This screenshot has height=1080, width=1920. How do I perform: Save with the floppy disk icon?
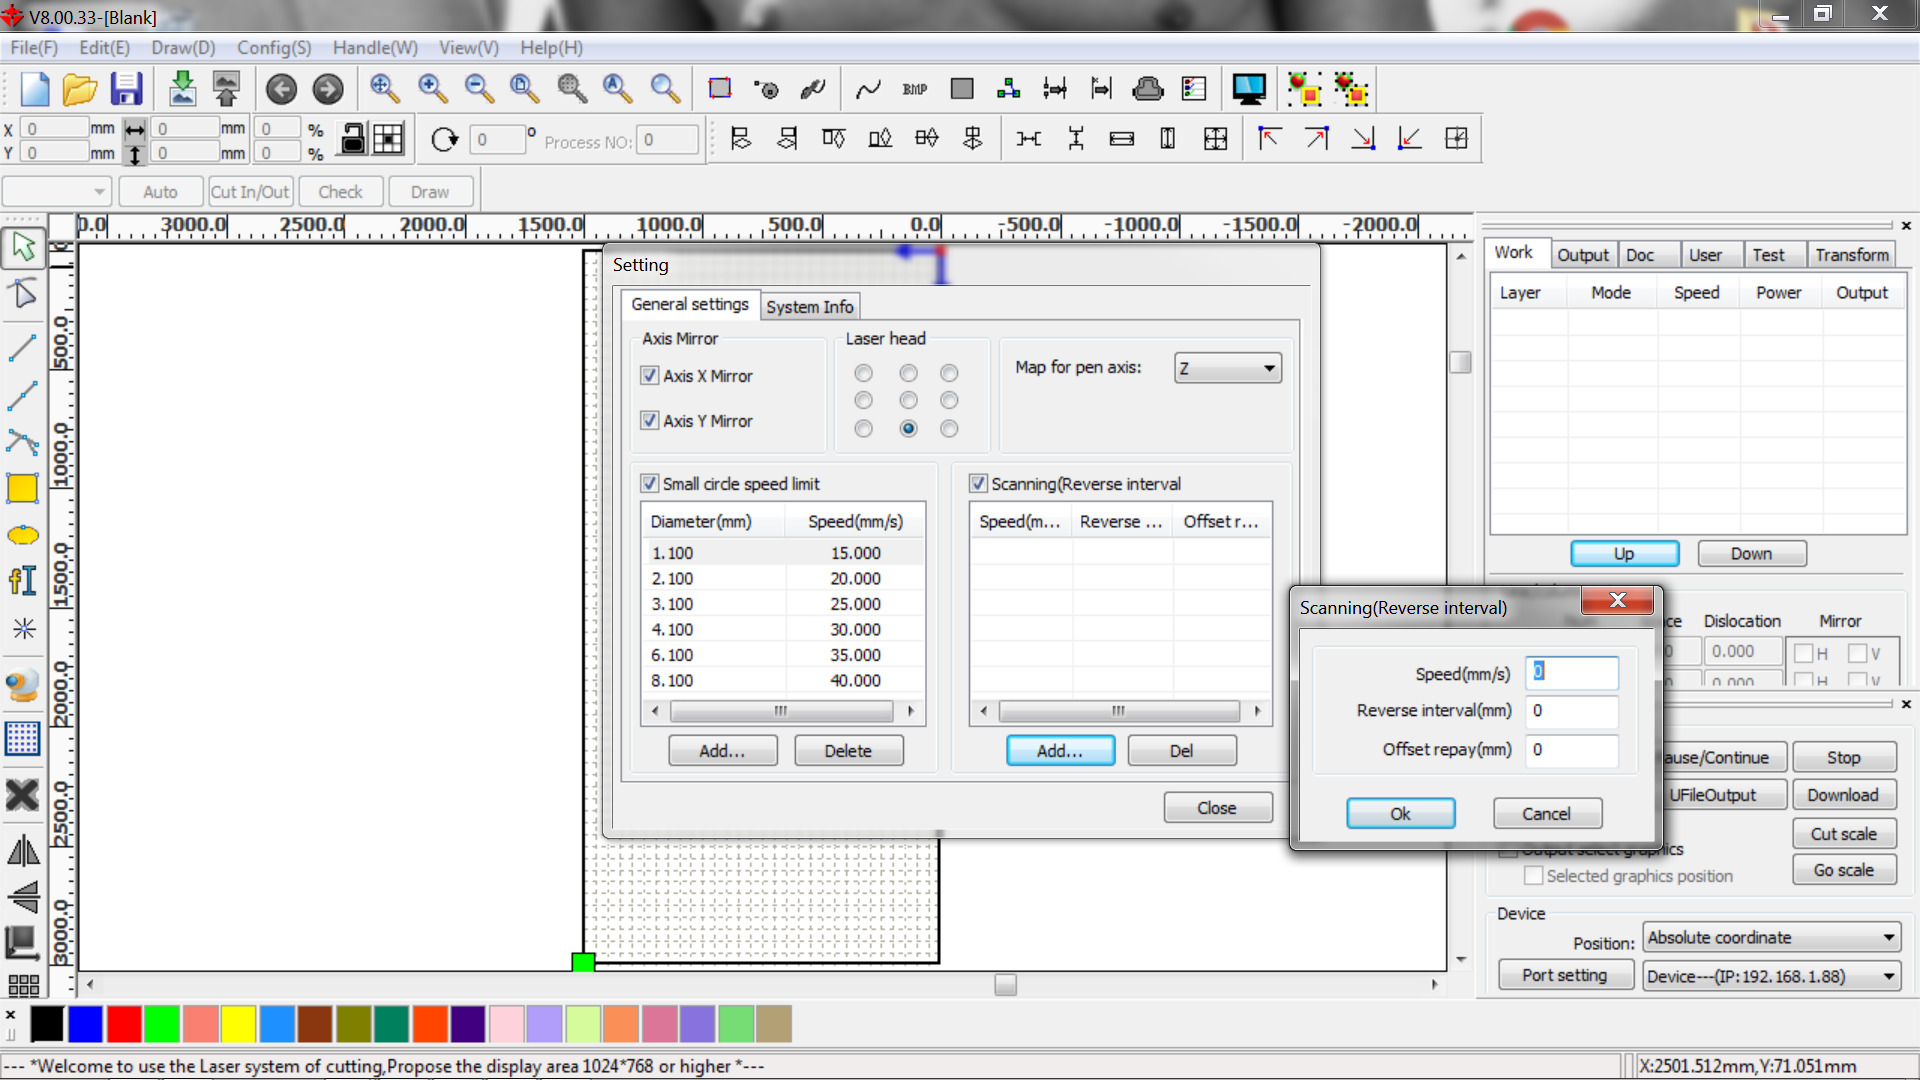[x=126, y=89]
